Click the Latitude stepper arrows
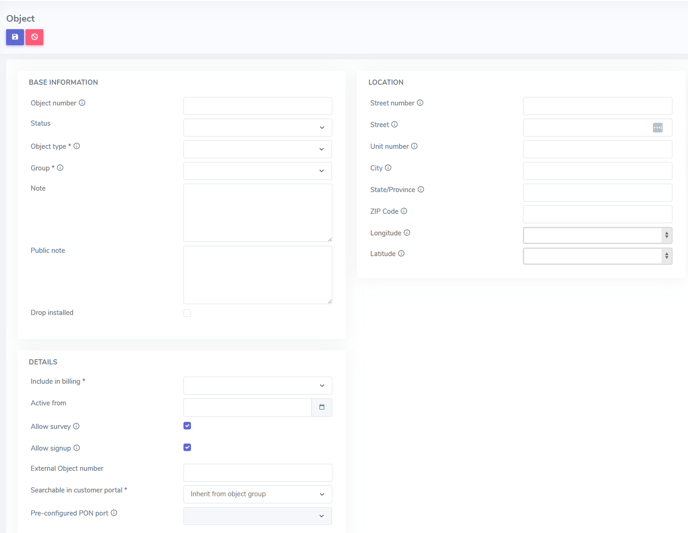This screenshot has height=533, width=688. point(666,256)
